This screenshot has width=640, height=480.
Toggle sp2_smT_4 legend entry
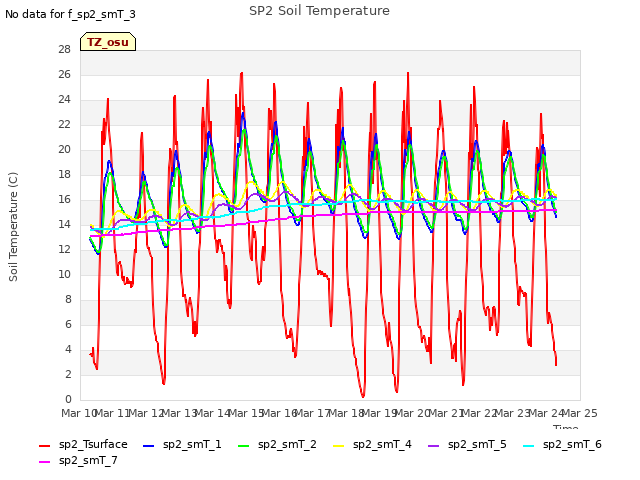(x=372, y=444)
